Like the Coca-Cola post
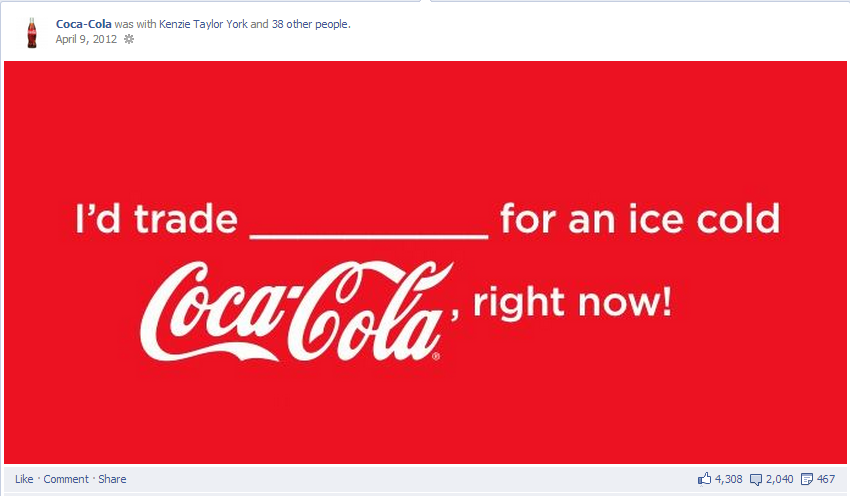The height and width of the screenshot is (496, 850). coord(24,479)
